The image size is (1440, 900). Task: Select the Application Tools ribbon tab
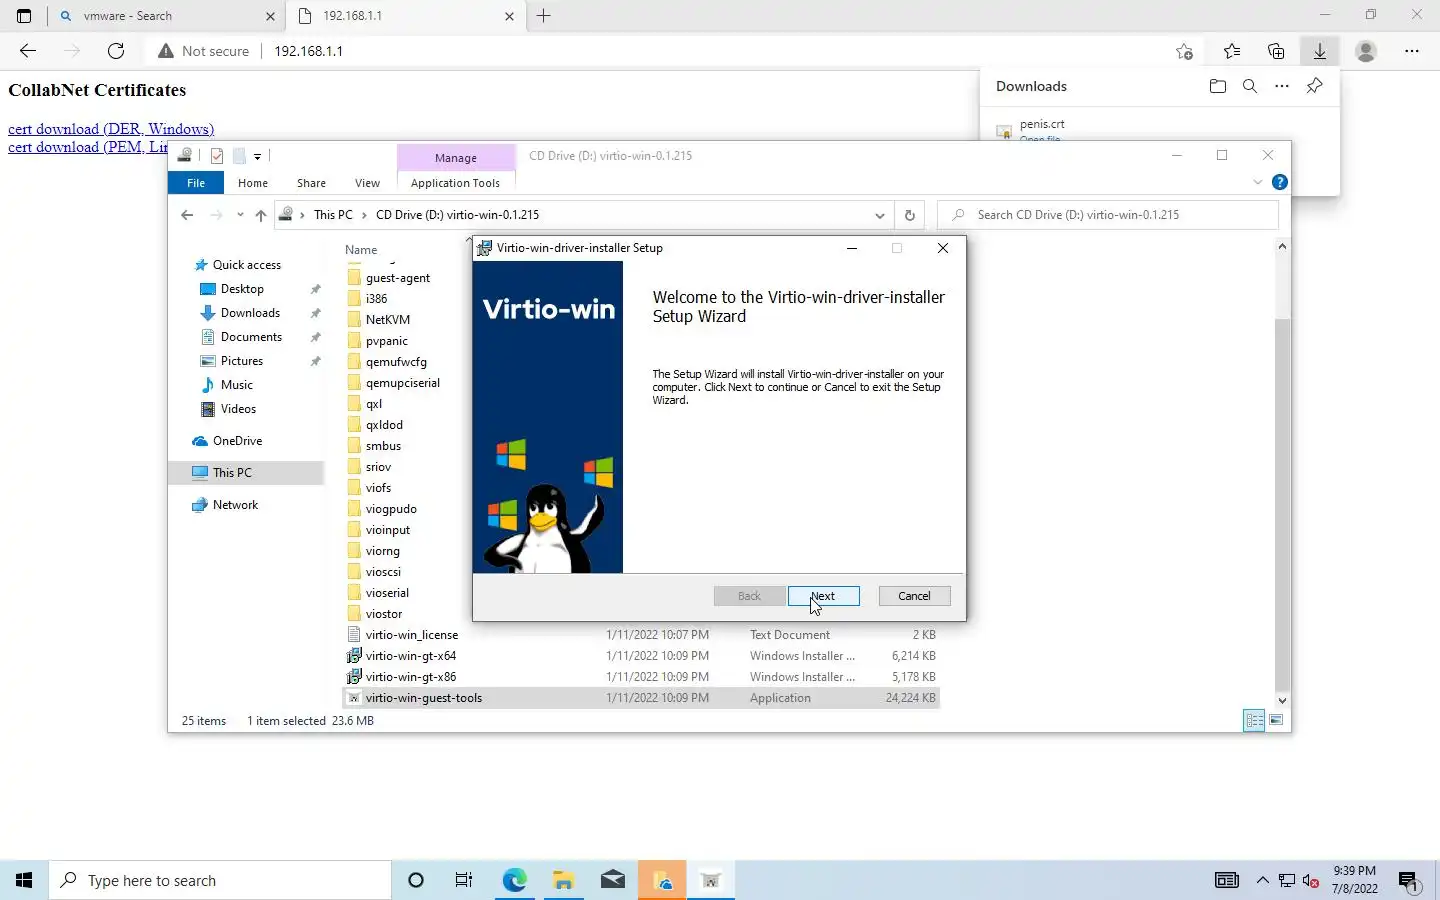455,183
